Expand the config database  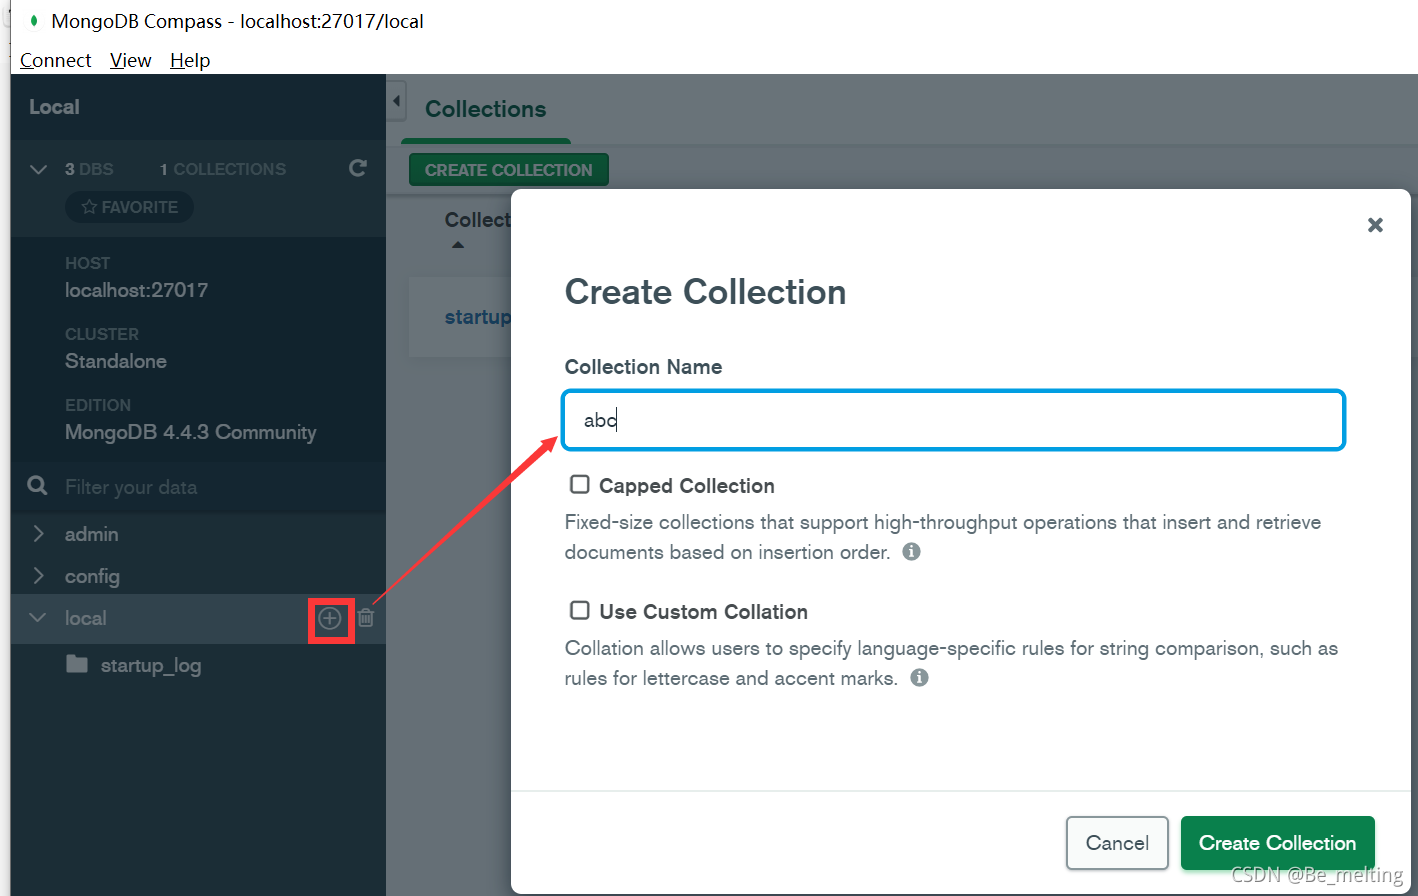38,576
